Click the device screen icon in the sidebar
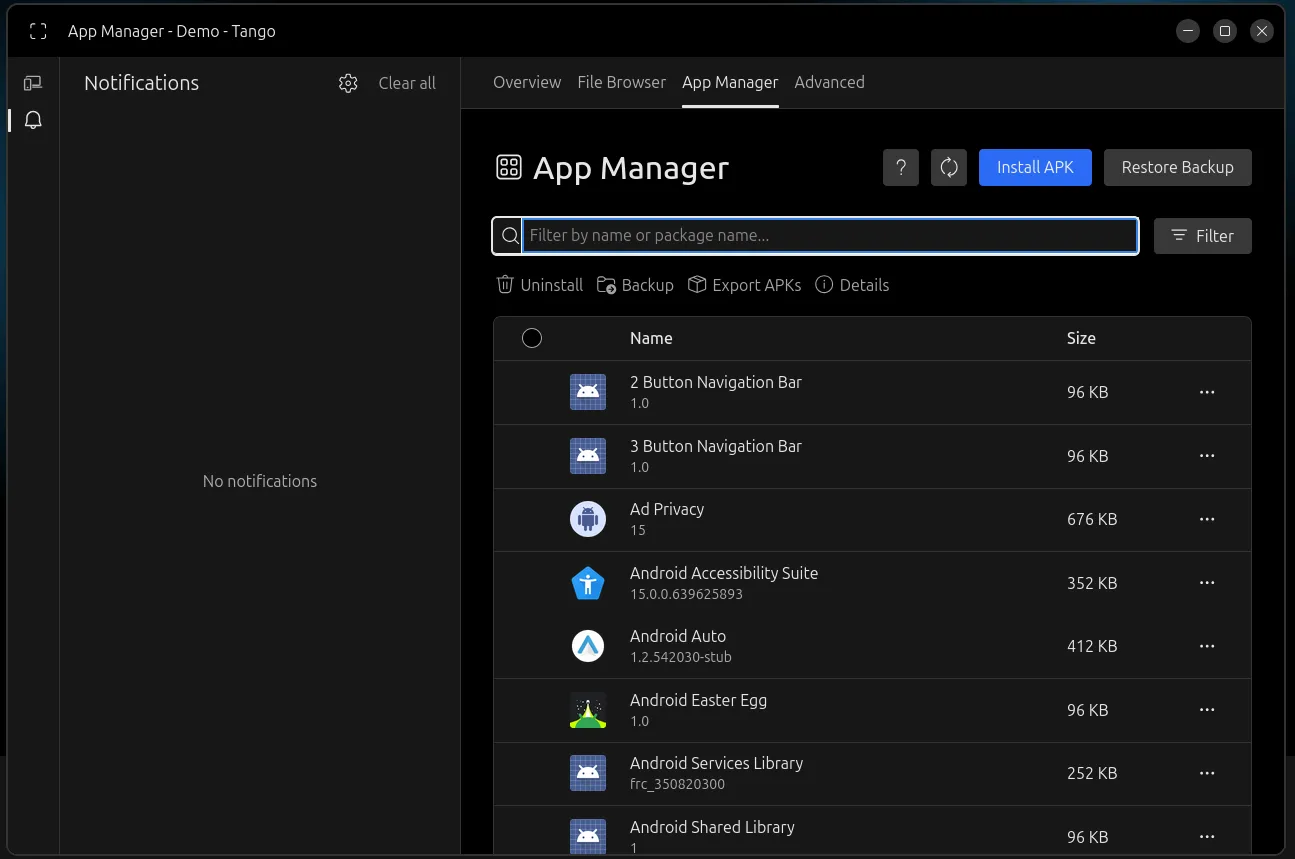Screen dimensions: 1295x859 pyautogui.click(x=33, y=82)
